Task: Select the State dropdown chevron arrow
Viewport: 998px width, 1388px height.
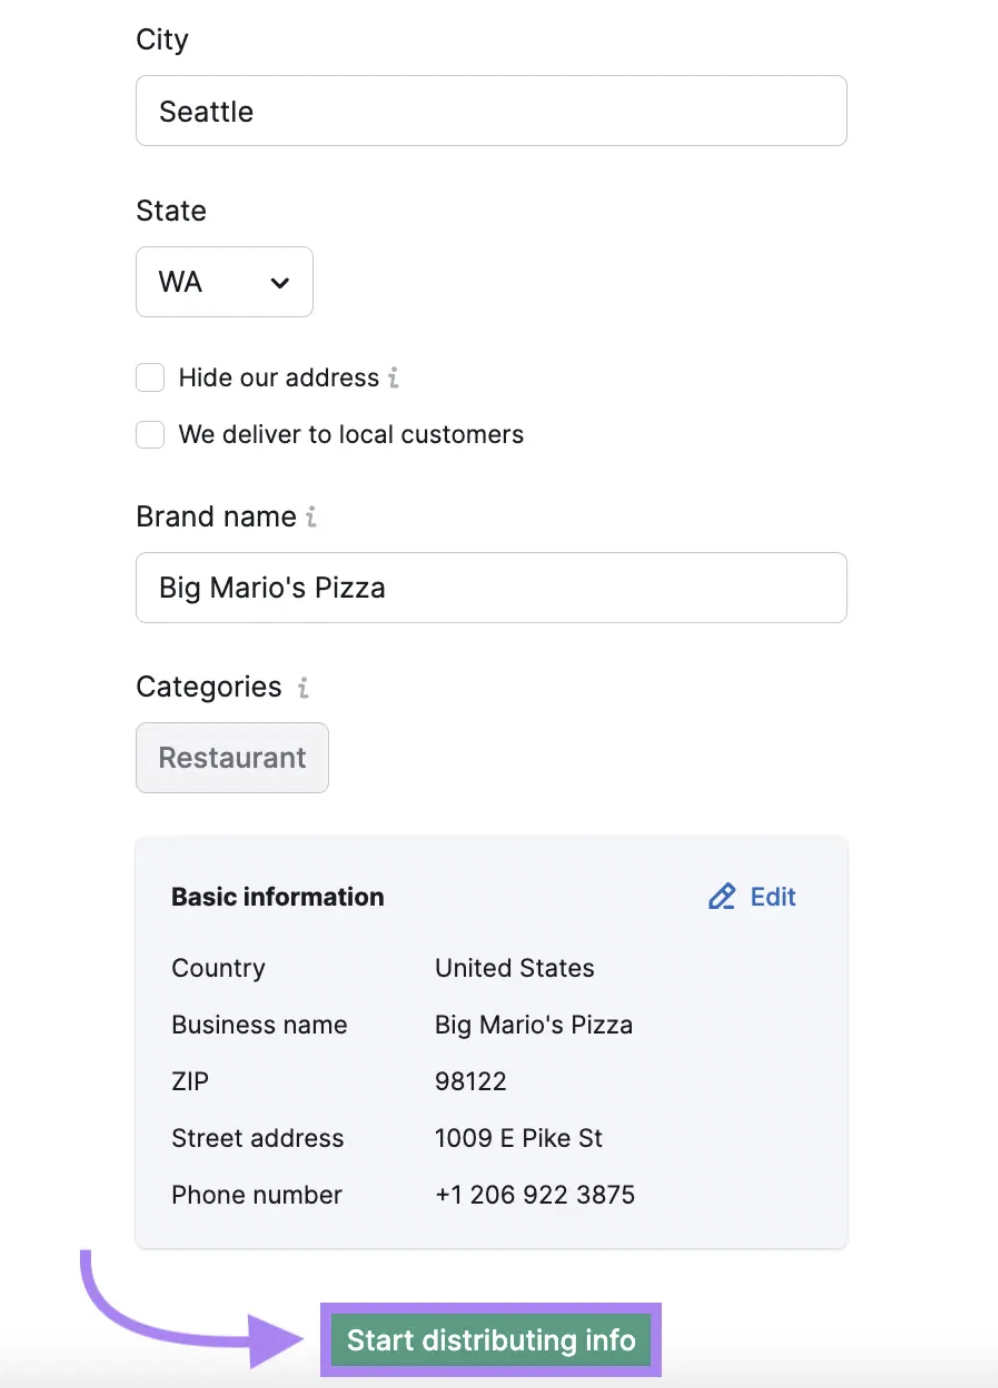Action: coord(279,283)
